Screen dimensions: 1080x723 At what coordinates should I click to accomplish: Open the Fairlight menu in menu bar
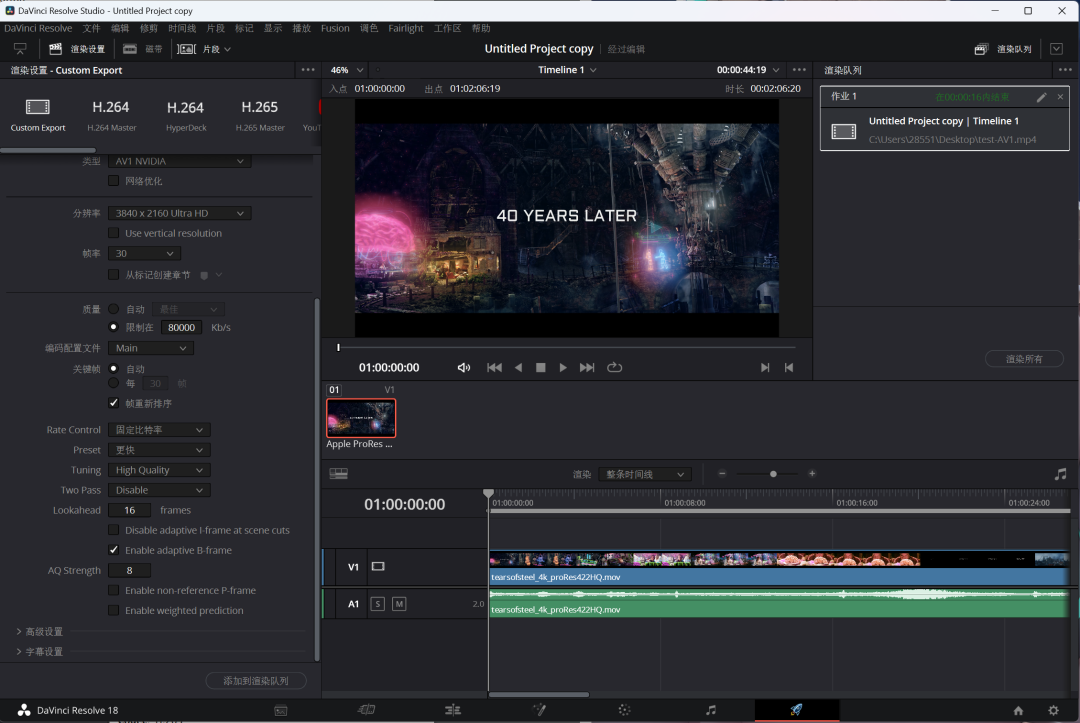tap(405, 28)
